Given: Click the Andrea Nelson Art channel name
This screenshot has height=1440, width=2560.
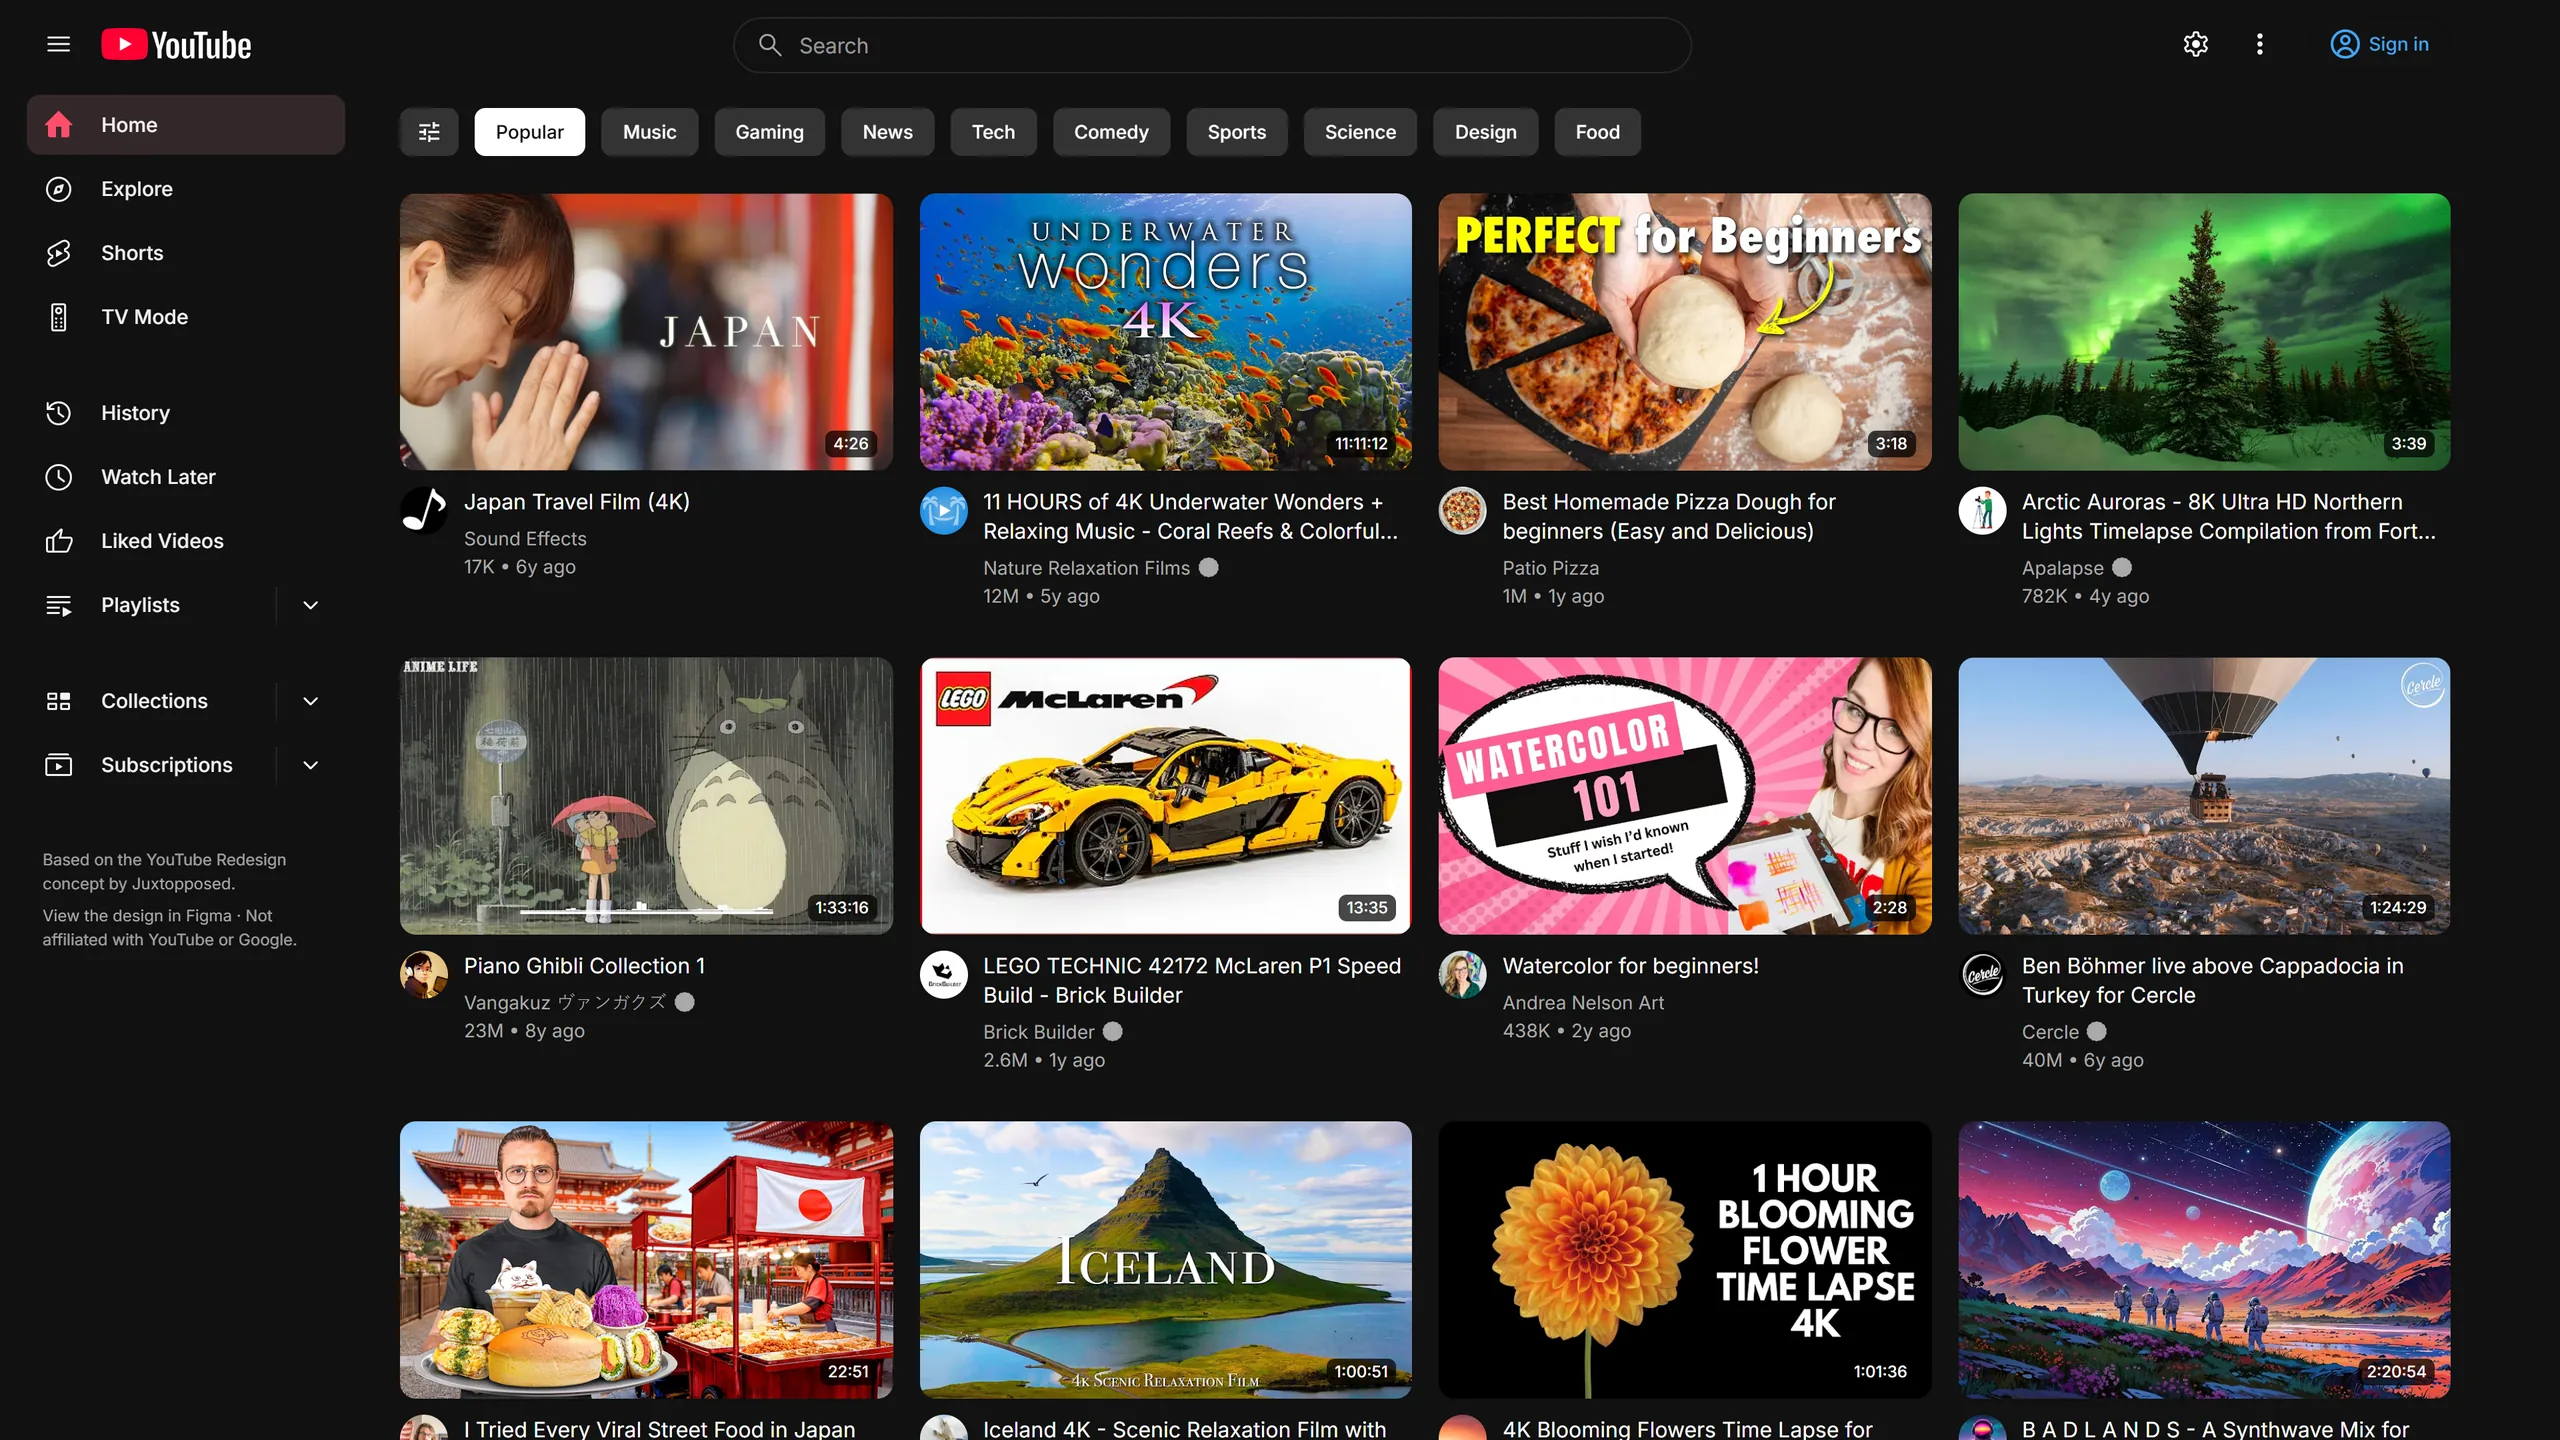Looking at the screenshot, I should click(1583, 1002).
